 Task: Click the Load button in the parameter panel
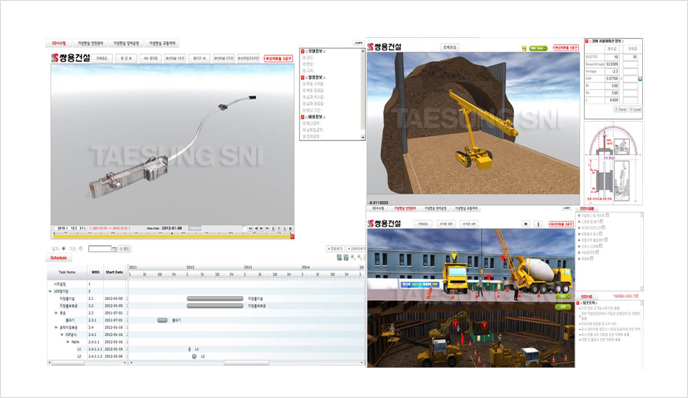[635, 109]
